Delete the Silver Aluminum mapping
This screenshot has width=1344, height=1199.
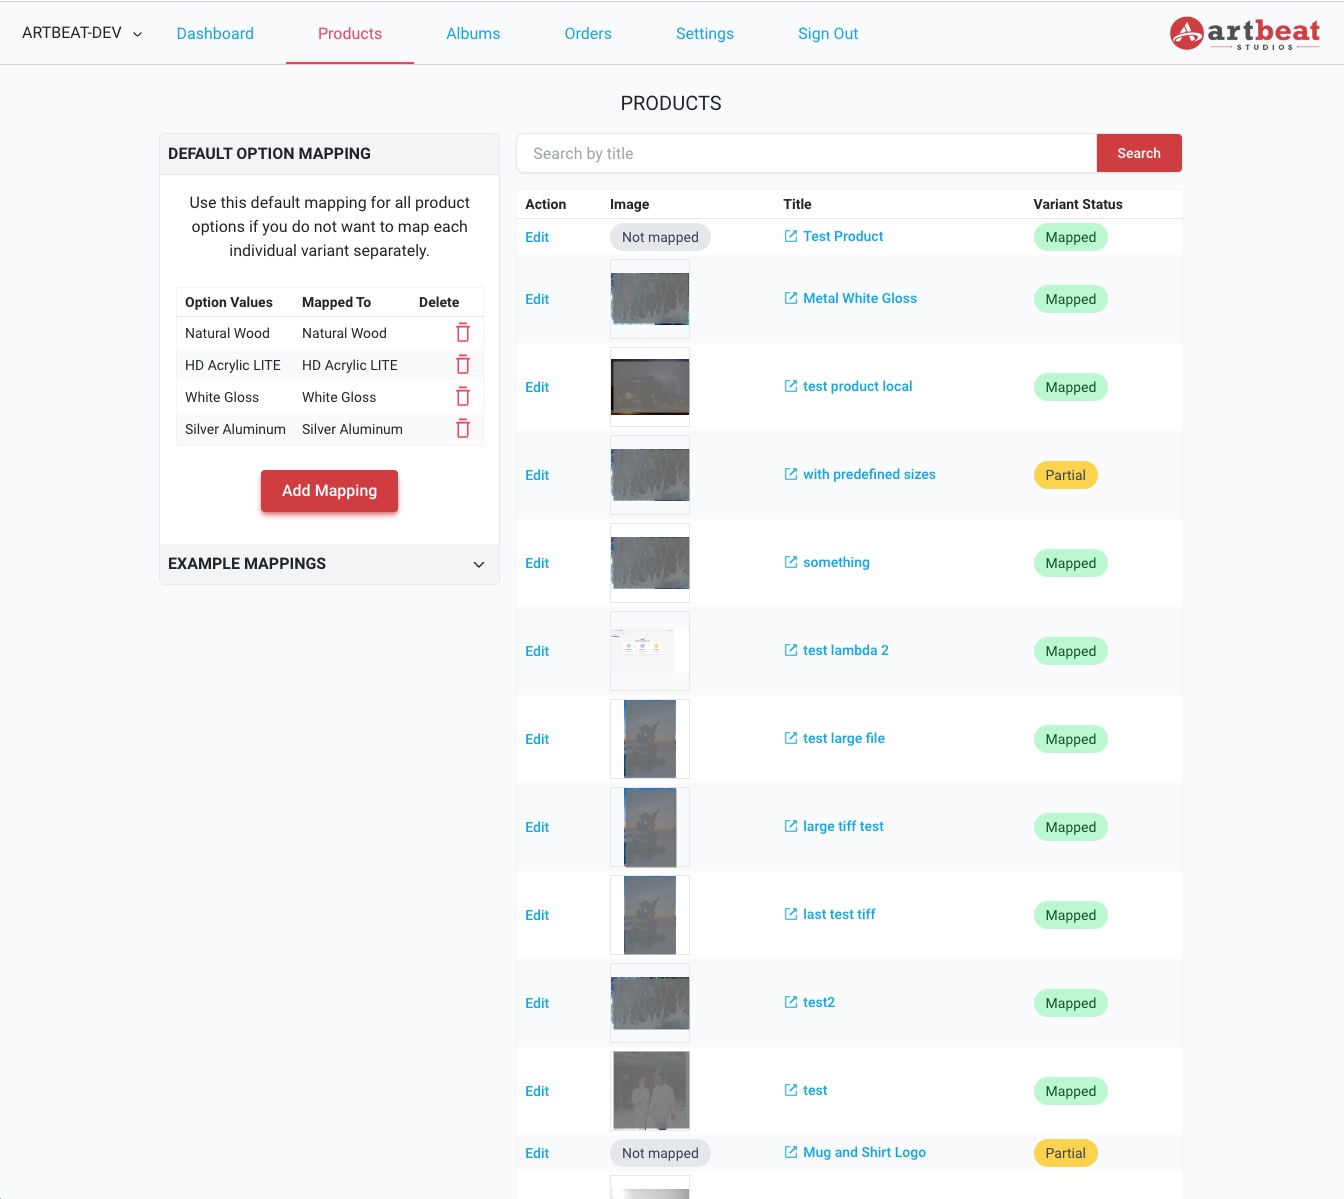click(463, 429)
